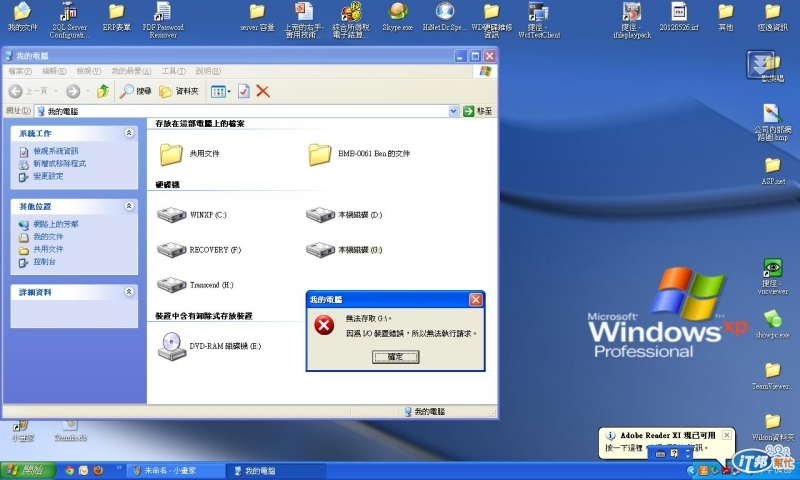Click the 變更設定 link
Viewport: 800px width, 480px height.
coord(48,176)
